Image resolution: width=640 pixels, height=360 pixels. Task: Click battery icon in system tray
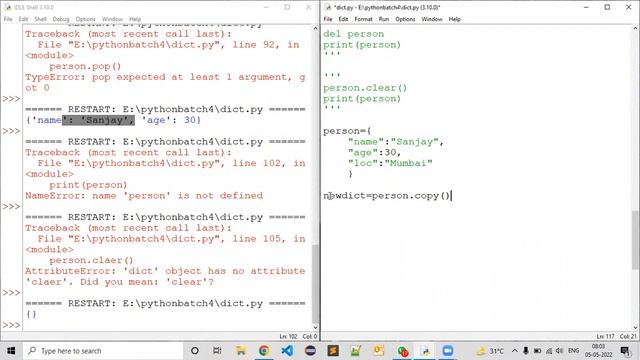[x=537, y=351]
